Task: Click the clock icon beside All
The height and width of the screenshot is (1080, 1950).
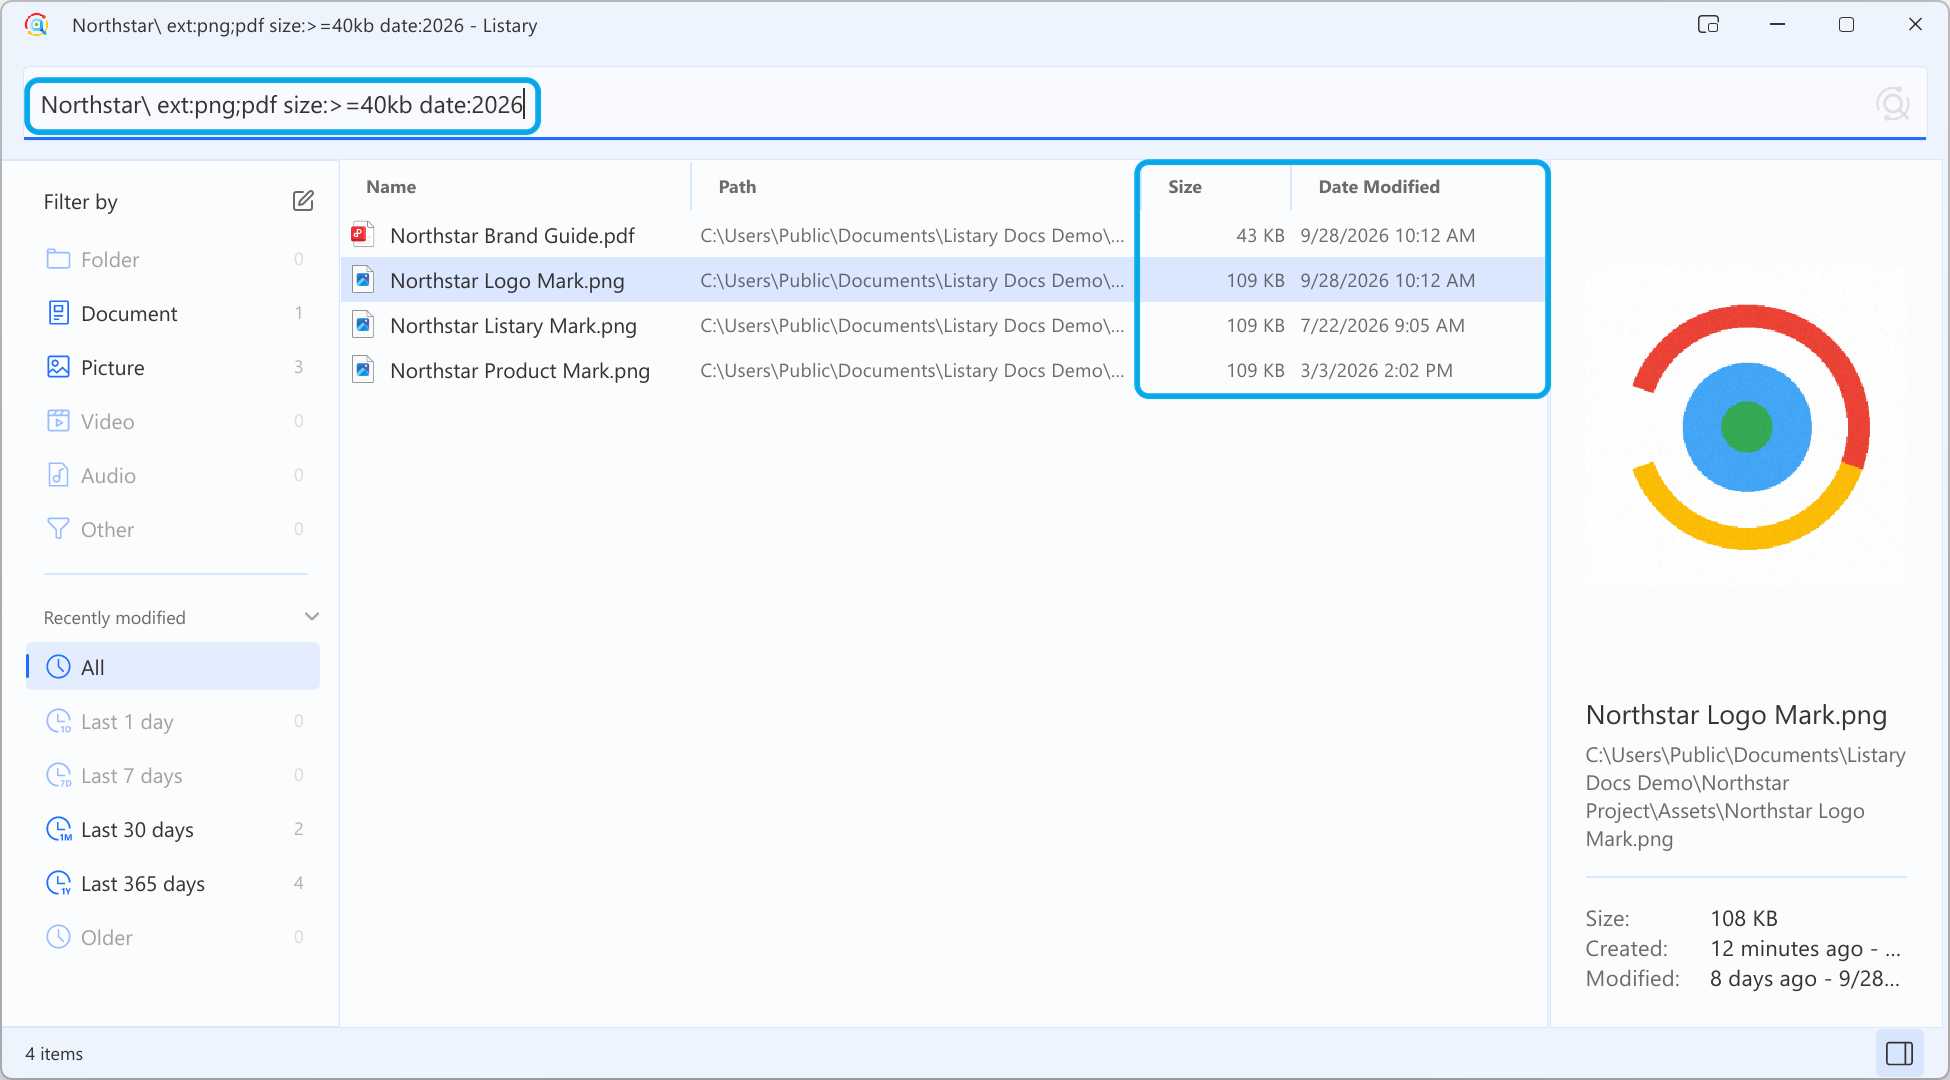Action: 59,667
